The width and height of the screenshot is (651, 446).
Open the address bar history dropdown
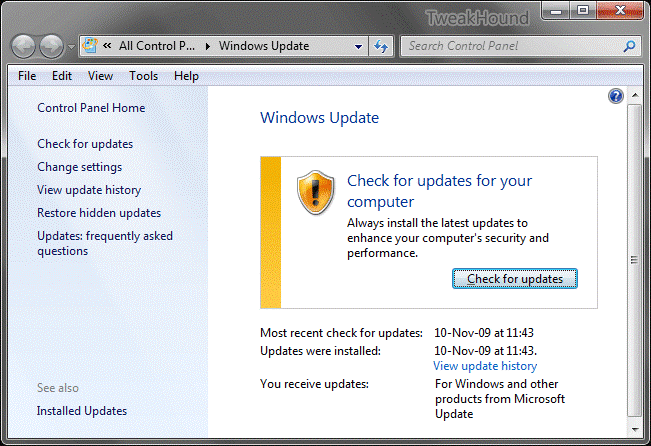click(358, 47)
